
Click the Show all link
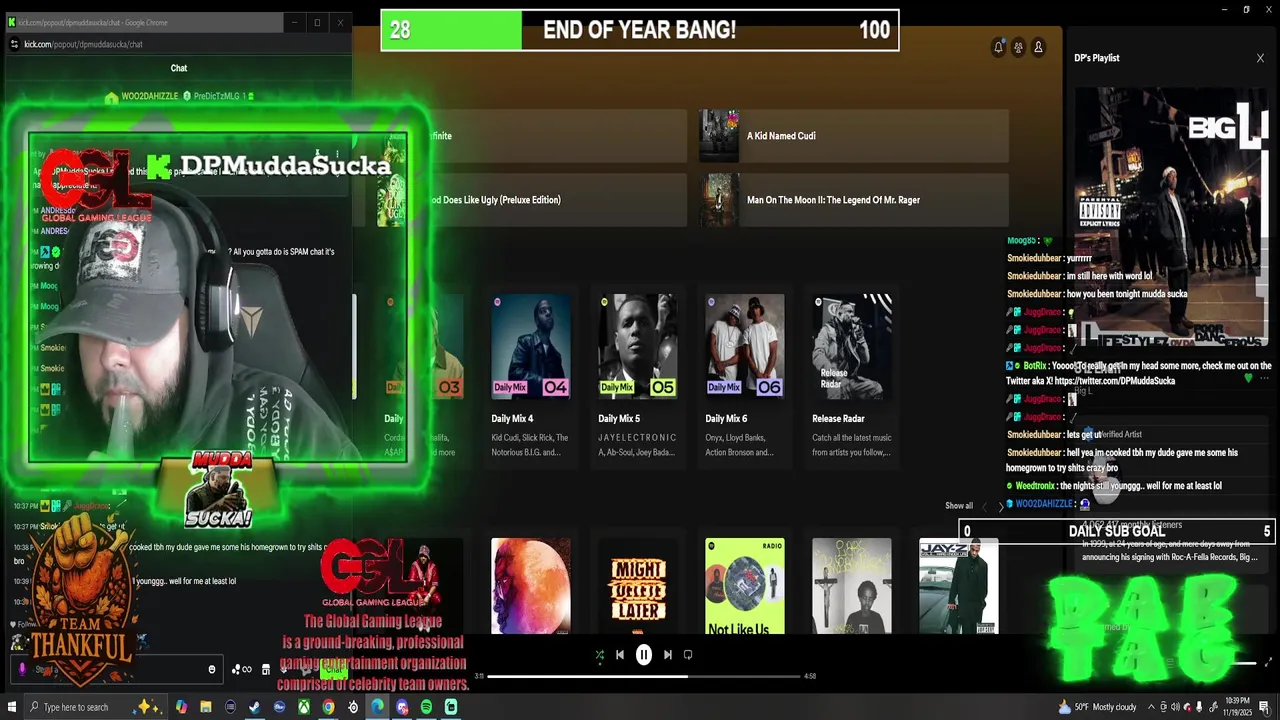pyautogui.click(x=959, y=506)
